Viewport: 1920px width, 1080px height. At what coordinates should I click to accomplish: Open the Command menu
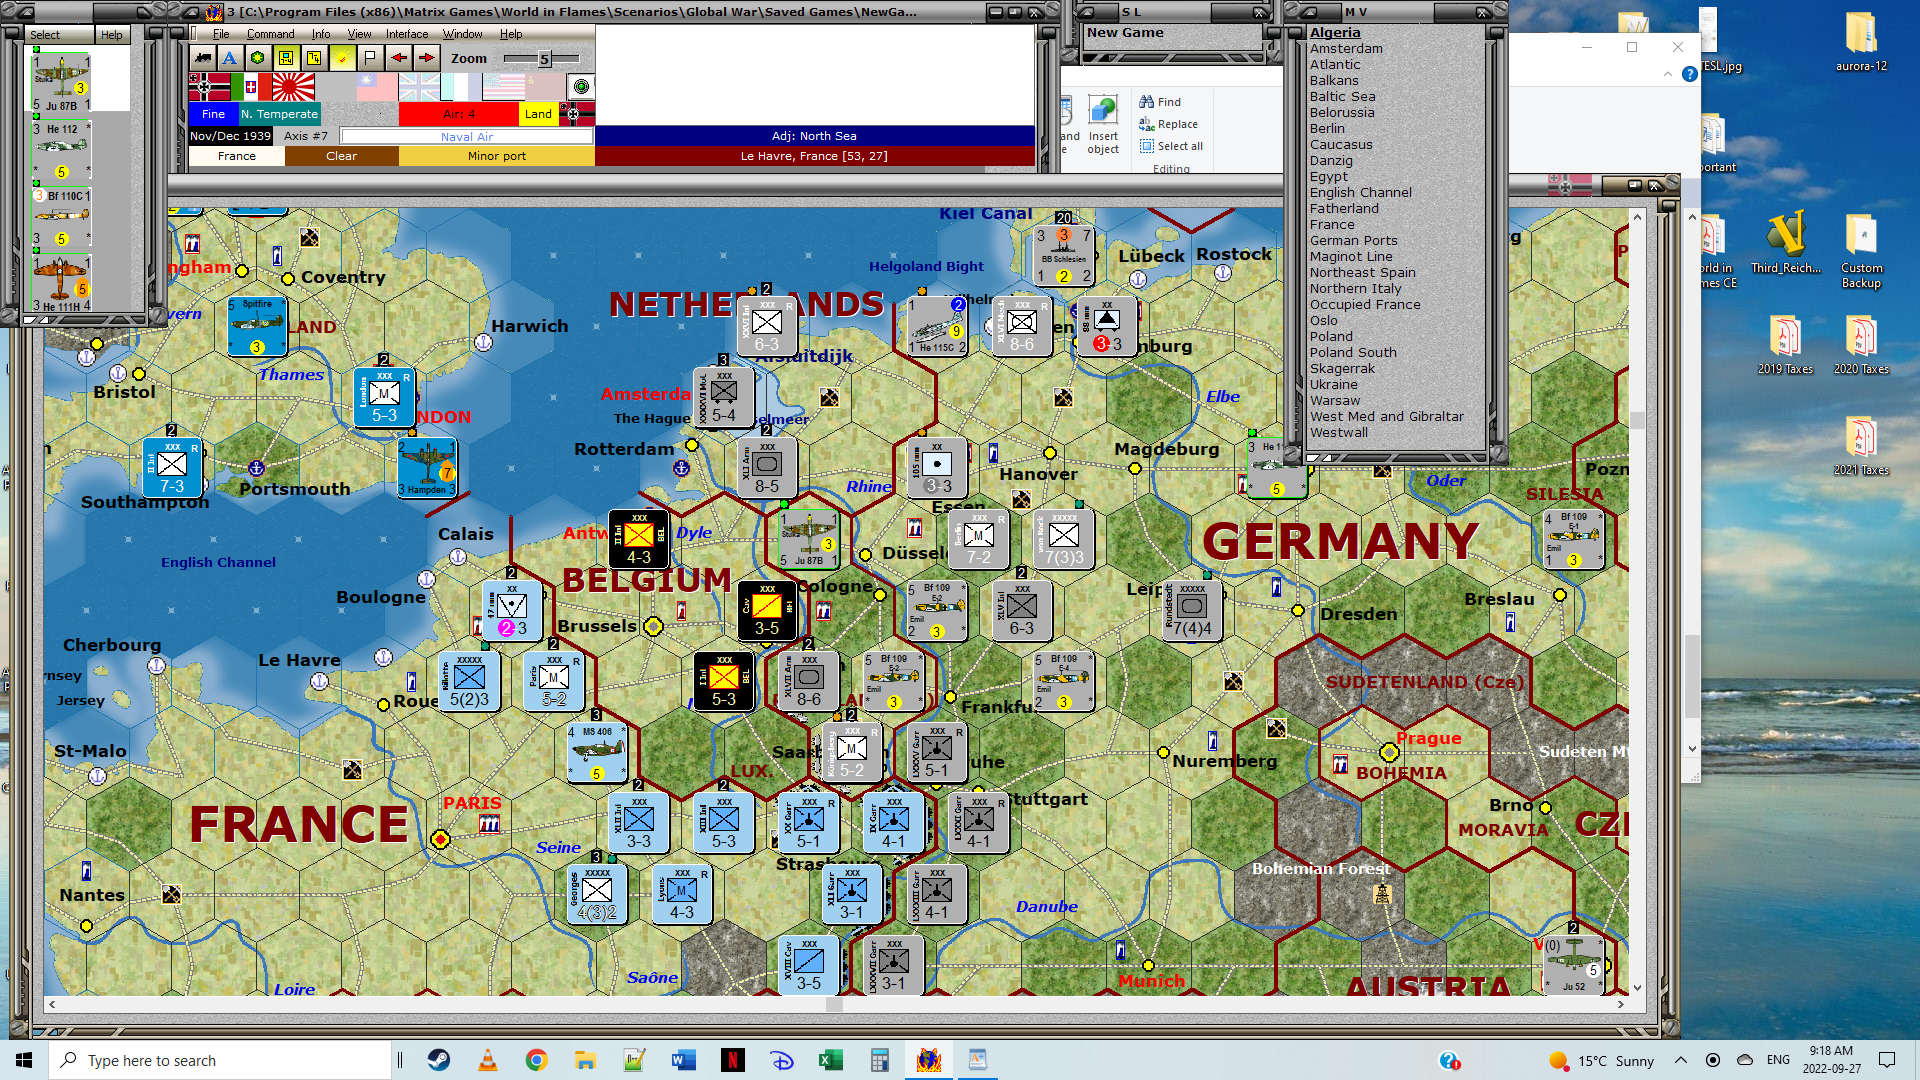point(270,34)
